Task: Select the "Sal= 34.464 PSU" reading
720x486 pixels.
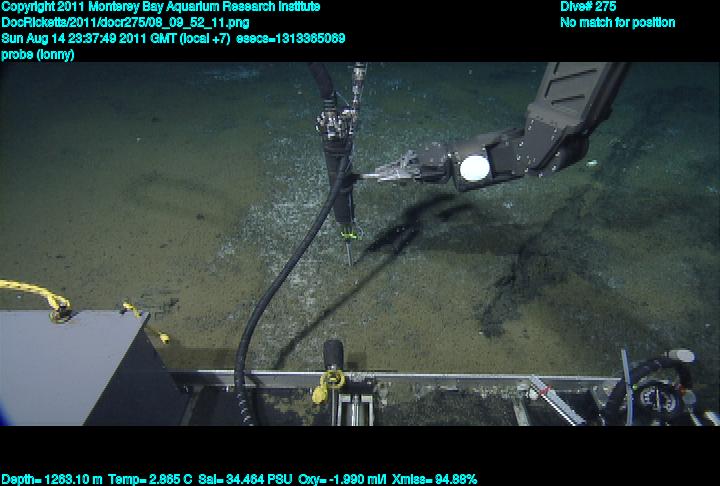Action: [x=245, y=480]
